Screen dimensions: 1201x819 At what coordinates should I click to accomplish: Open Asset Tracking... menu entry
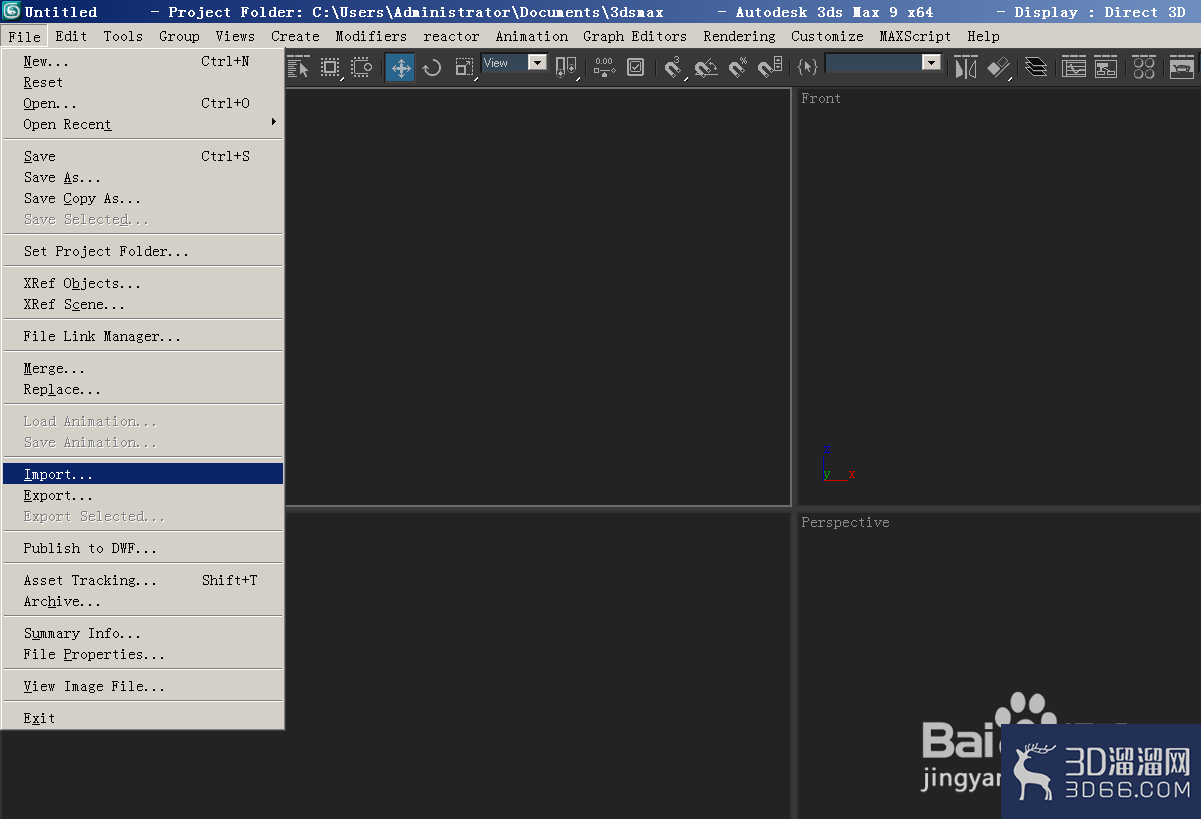click(142, 580)
